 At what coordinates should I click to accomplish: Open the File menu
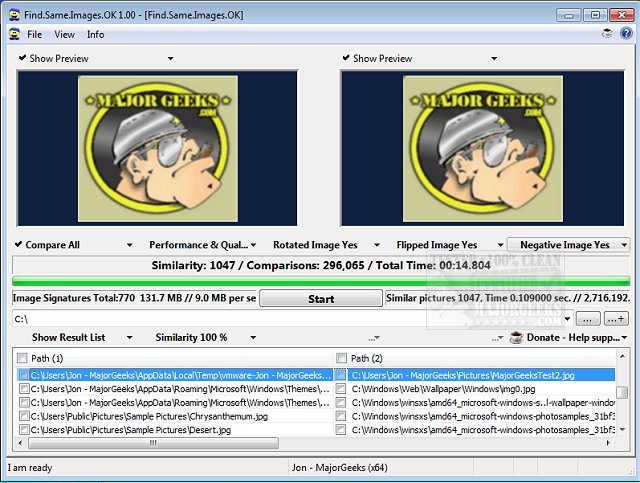tap(34, 35)
